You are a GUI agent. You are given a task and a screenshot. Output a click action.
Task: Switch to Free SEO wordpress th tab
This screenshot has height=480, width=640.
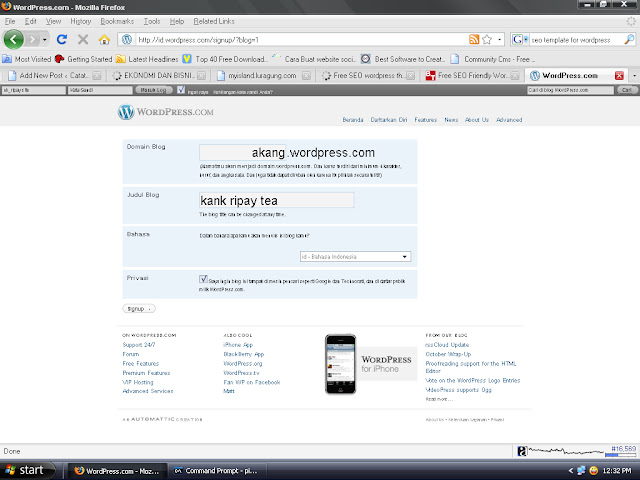point(368,76)
